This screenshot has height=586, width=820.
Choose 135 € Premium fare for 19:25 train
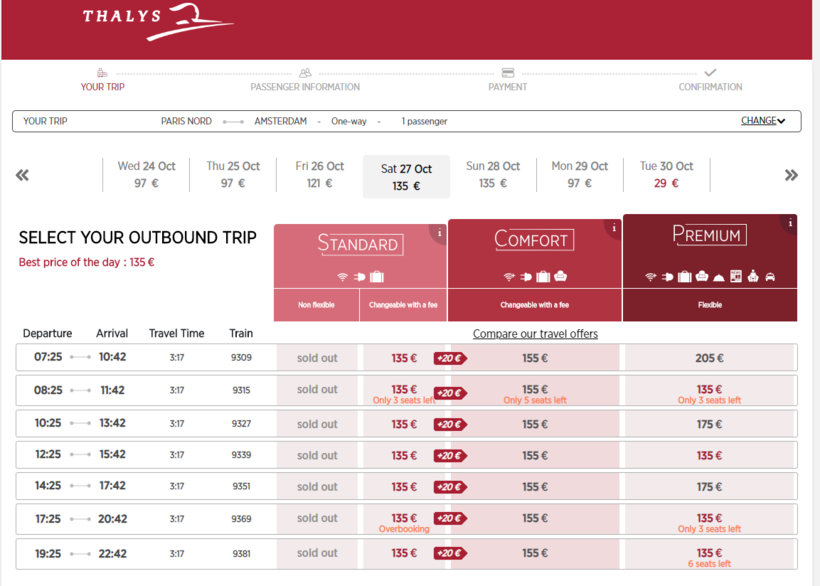tap(709, 553)
